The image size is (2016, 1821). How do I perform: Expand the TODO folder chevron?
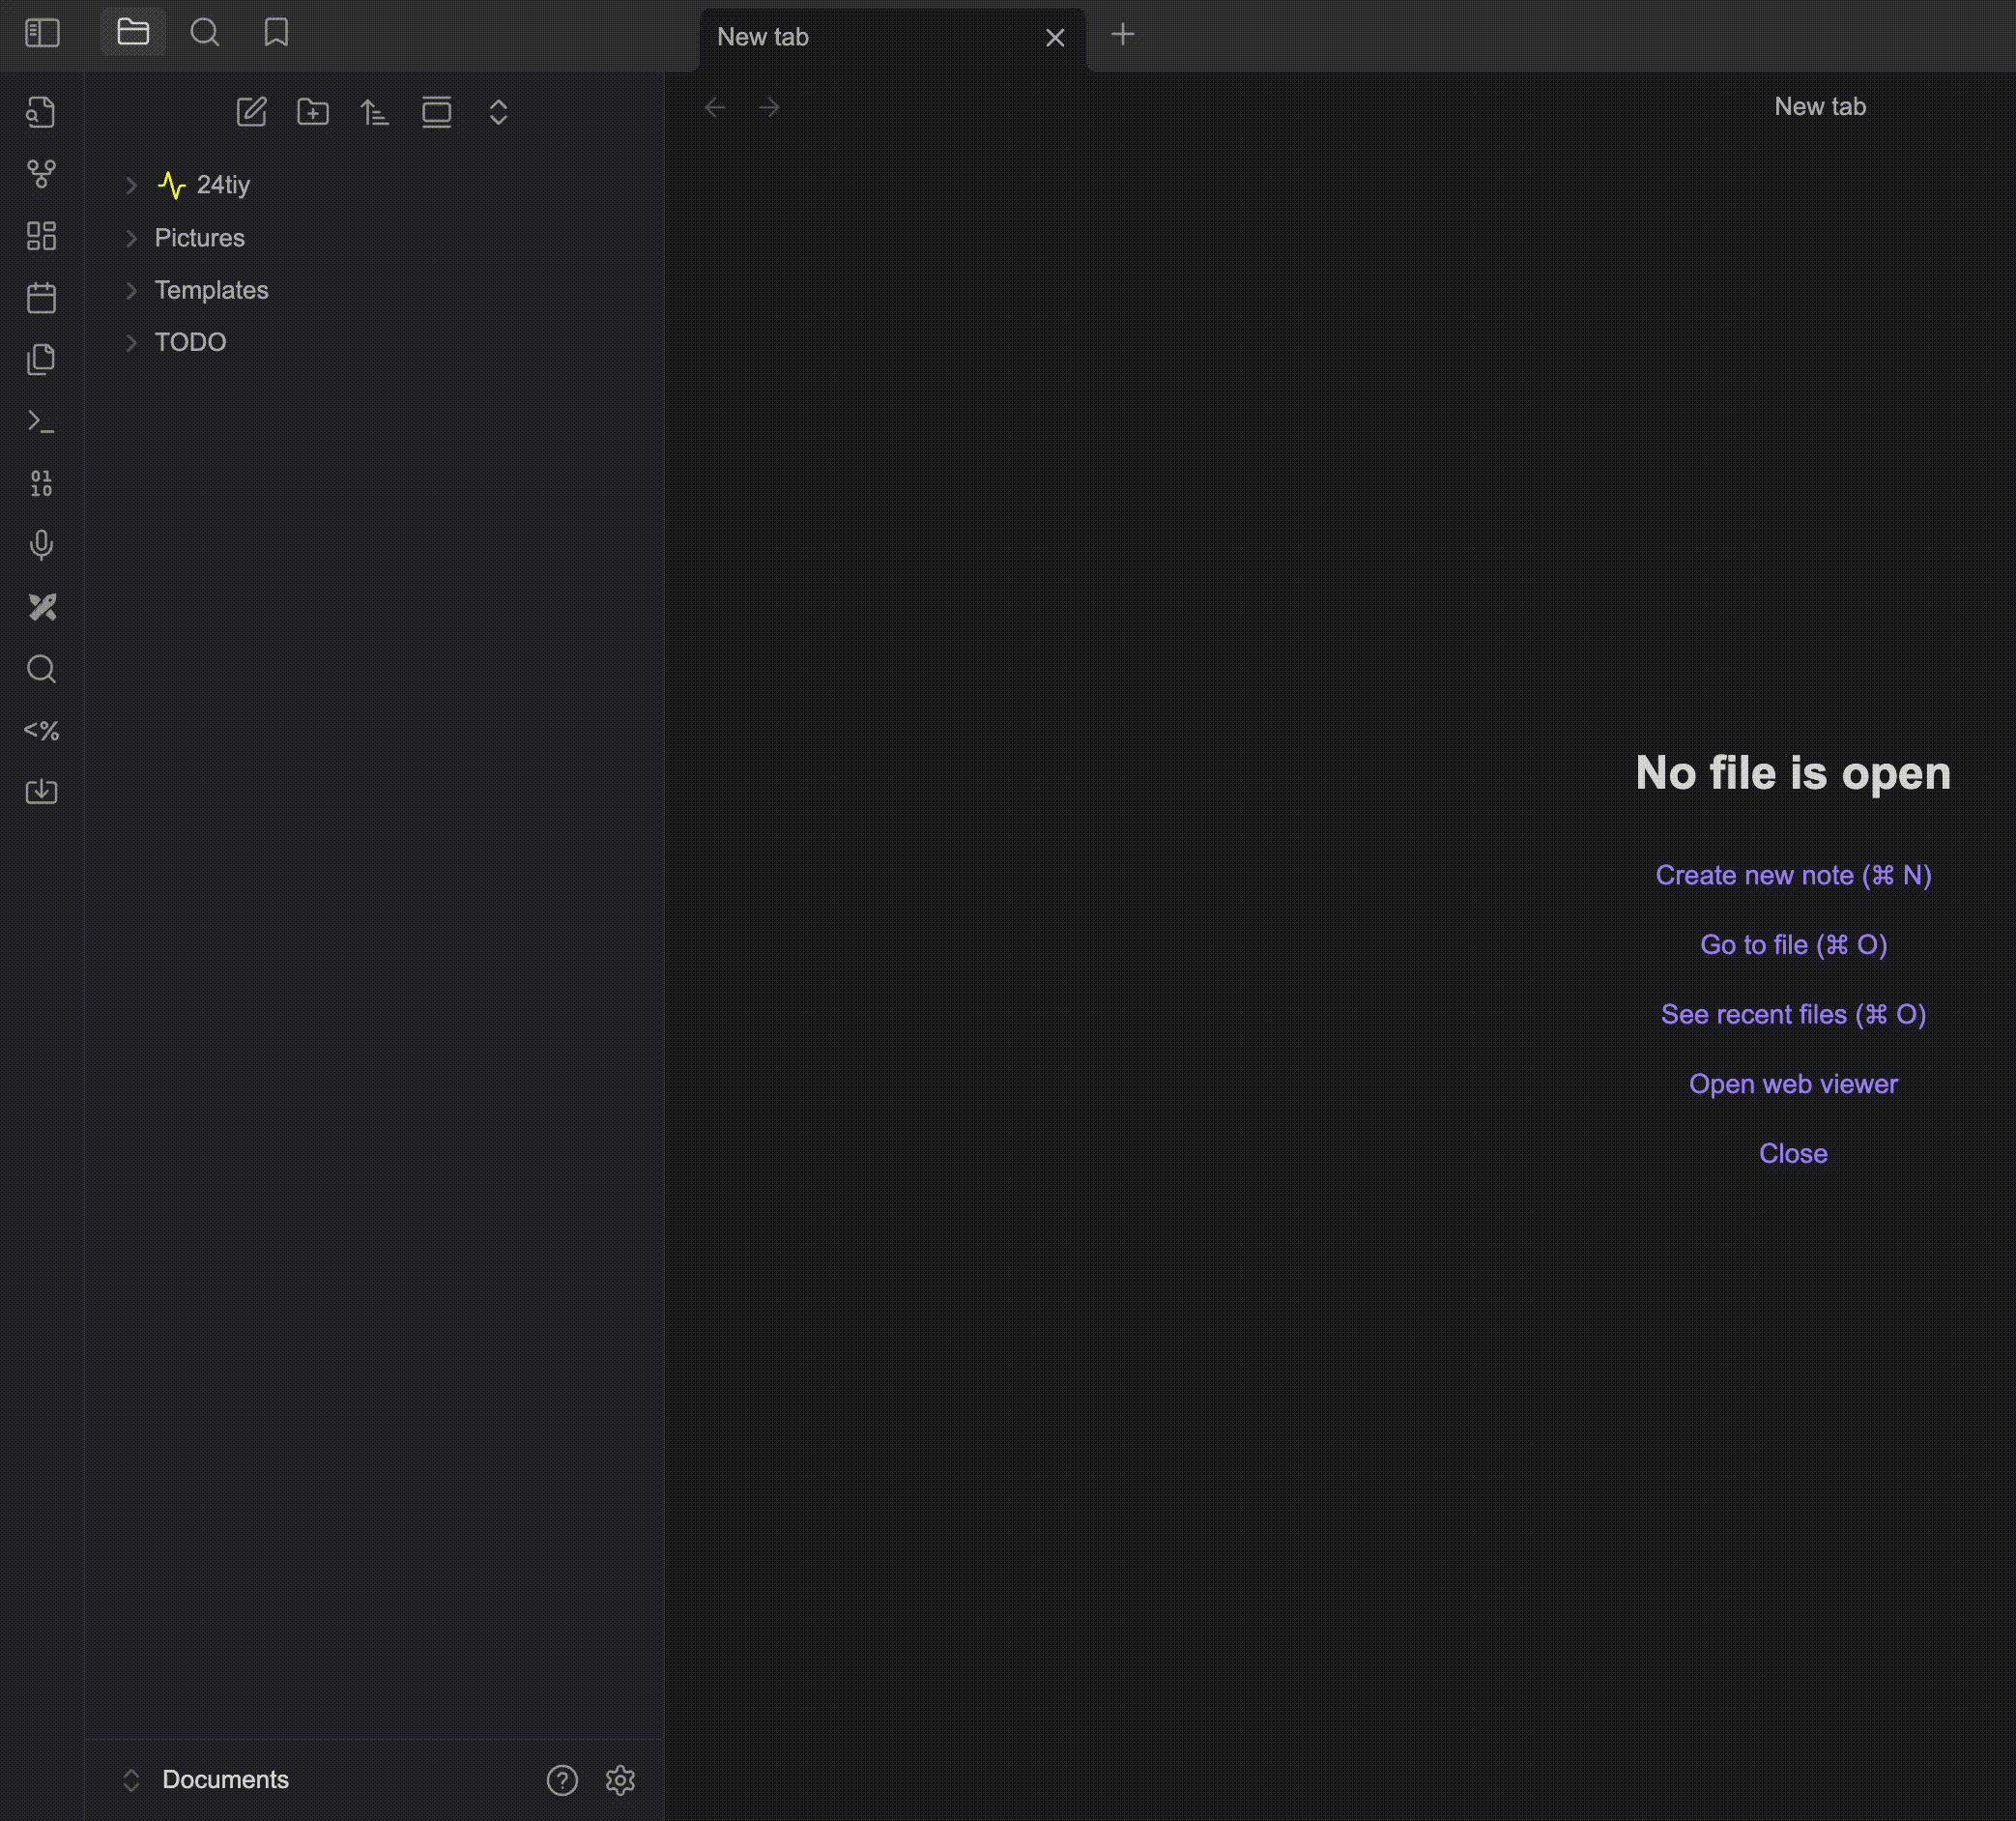(x=131, y=342)
